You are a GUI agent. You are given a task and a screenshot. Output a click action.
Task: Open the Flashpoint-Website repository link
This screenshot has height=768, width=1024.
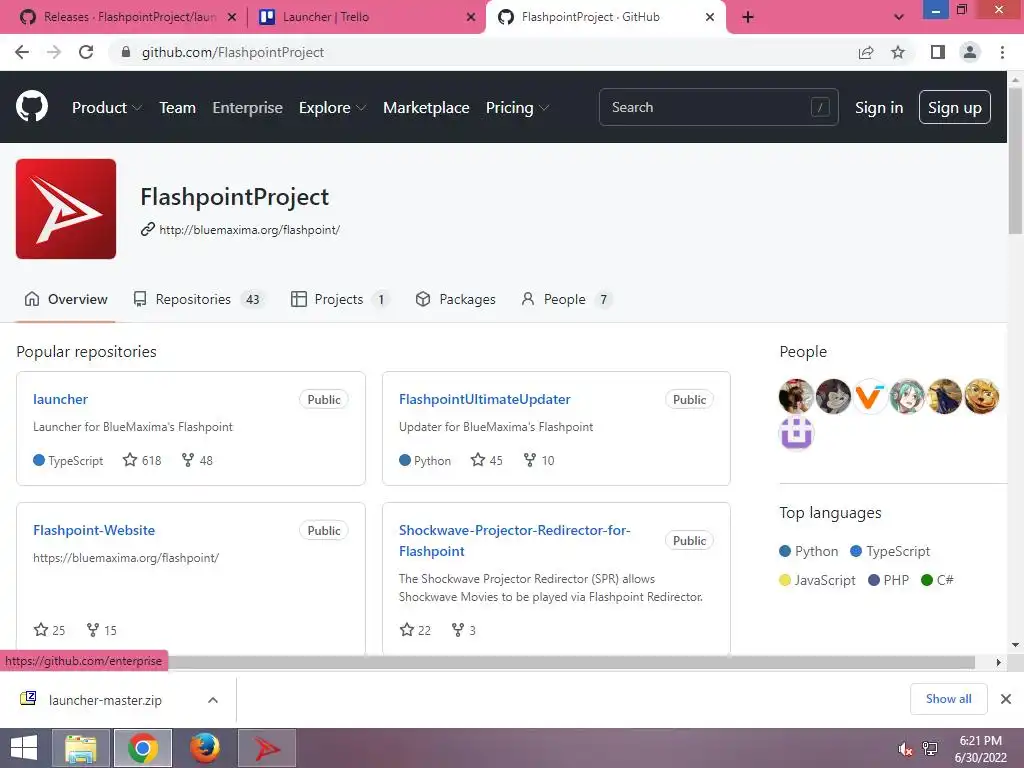coord(94,530)
